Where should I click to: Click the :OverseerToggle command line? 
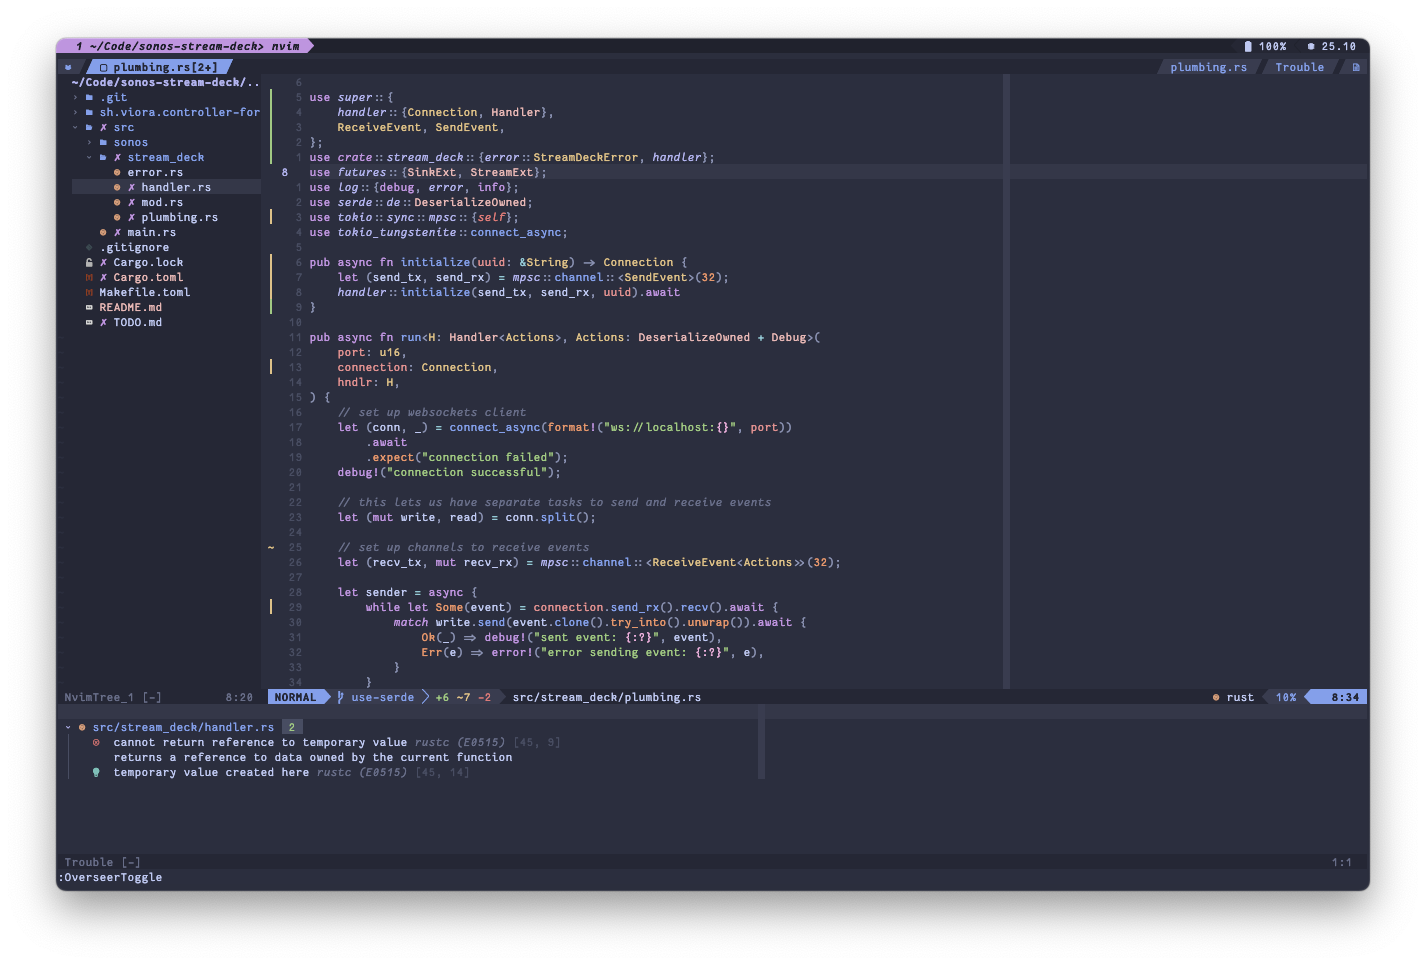[x=110, y=878]
